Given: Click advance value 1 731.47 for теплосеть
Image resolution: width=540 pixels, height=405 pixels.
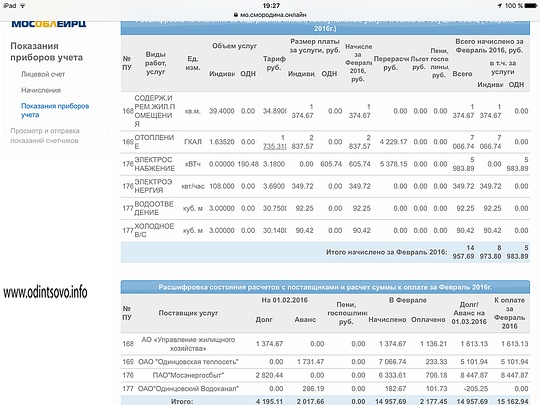Looking at the screenshot, I should tap(311, 362).
